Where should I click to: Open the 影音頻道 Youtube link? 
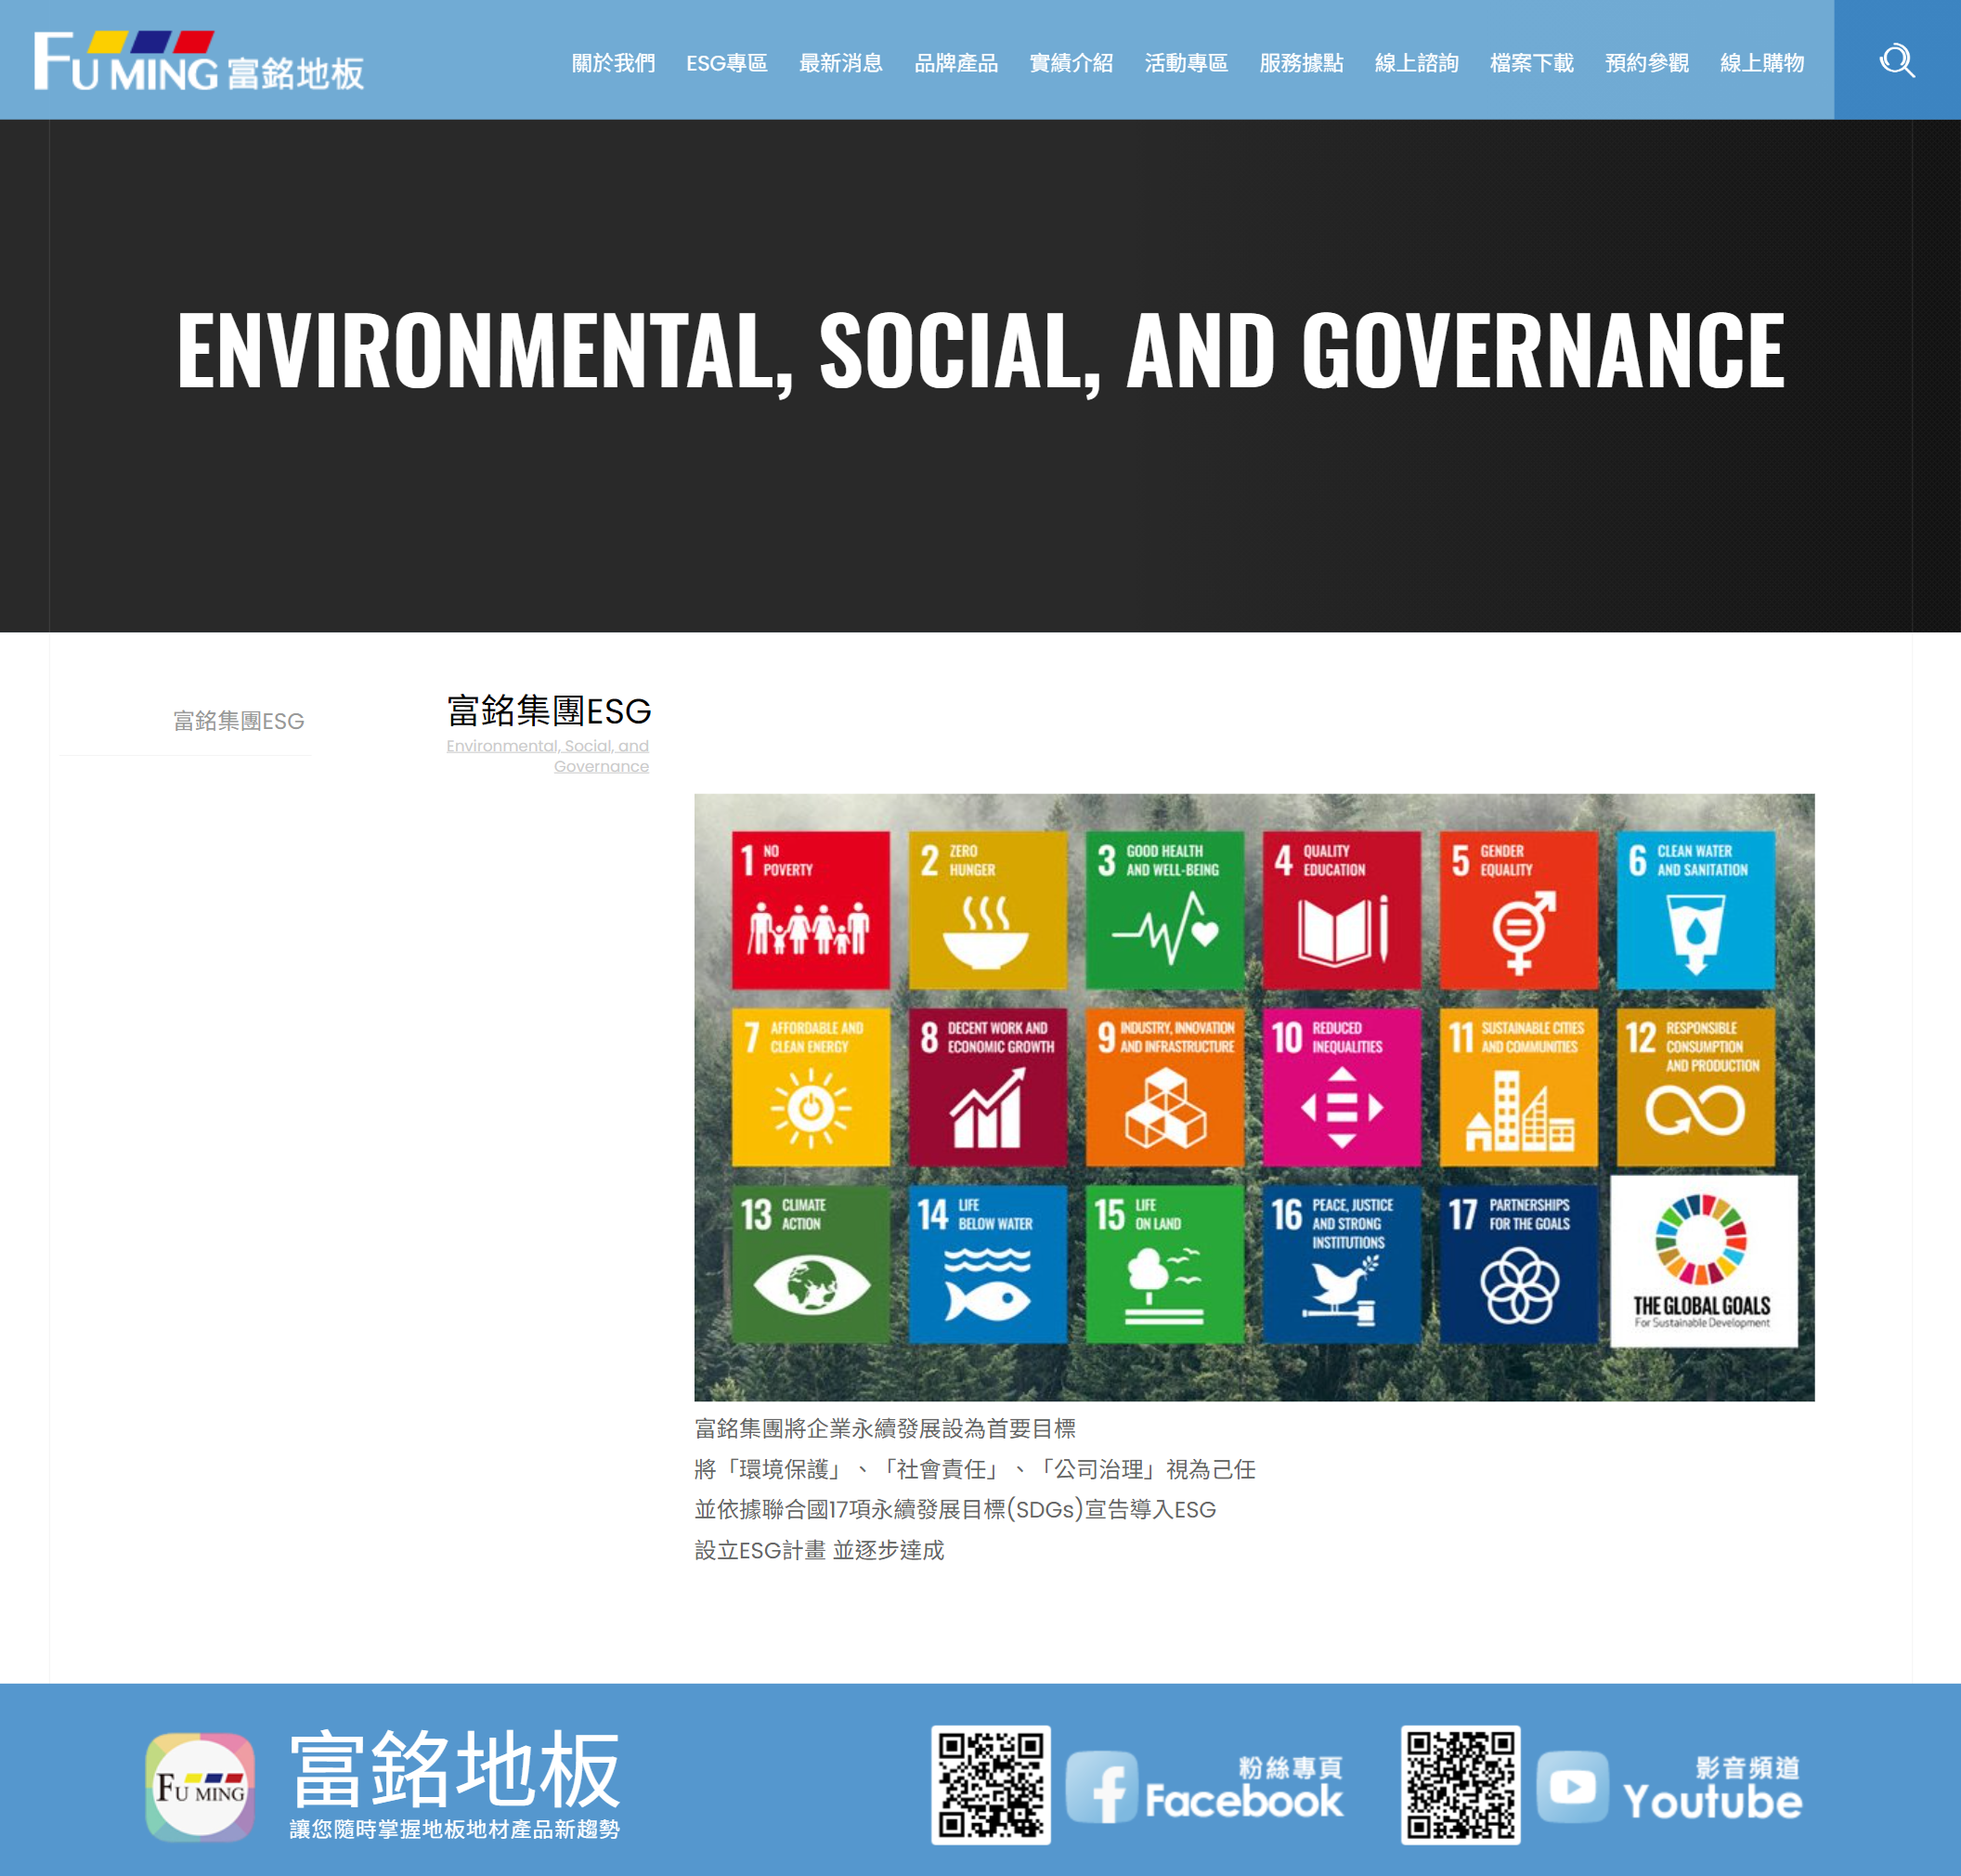tap(1712, 1787)
